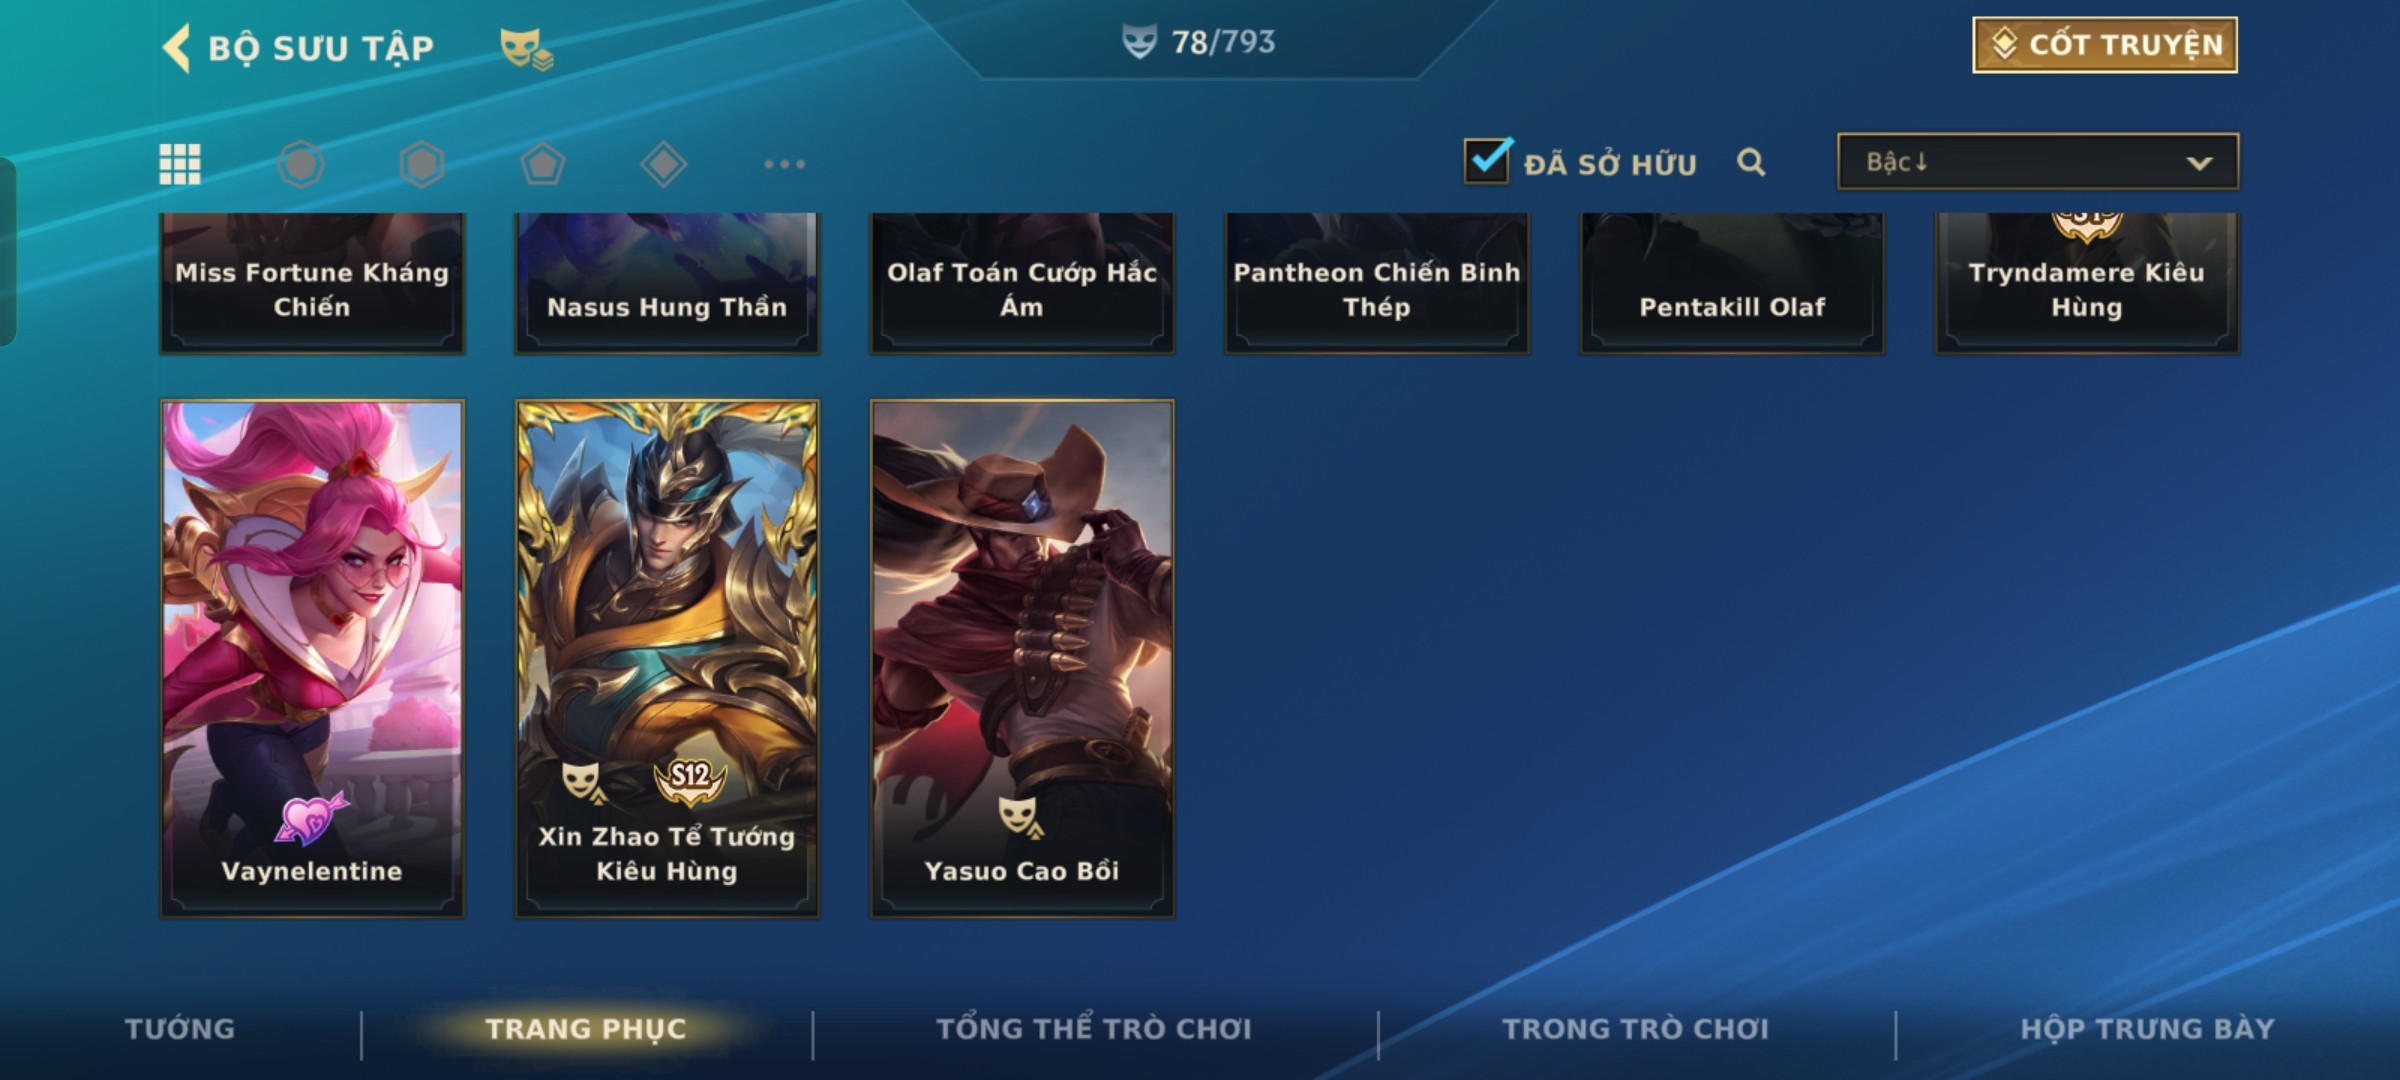Filter by the pentagon rarity icon
Screen dimensions: 2400x1080
(x=543, y=164)
